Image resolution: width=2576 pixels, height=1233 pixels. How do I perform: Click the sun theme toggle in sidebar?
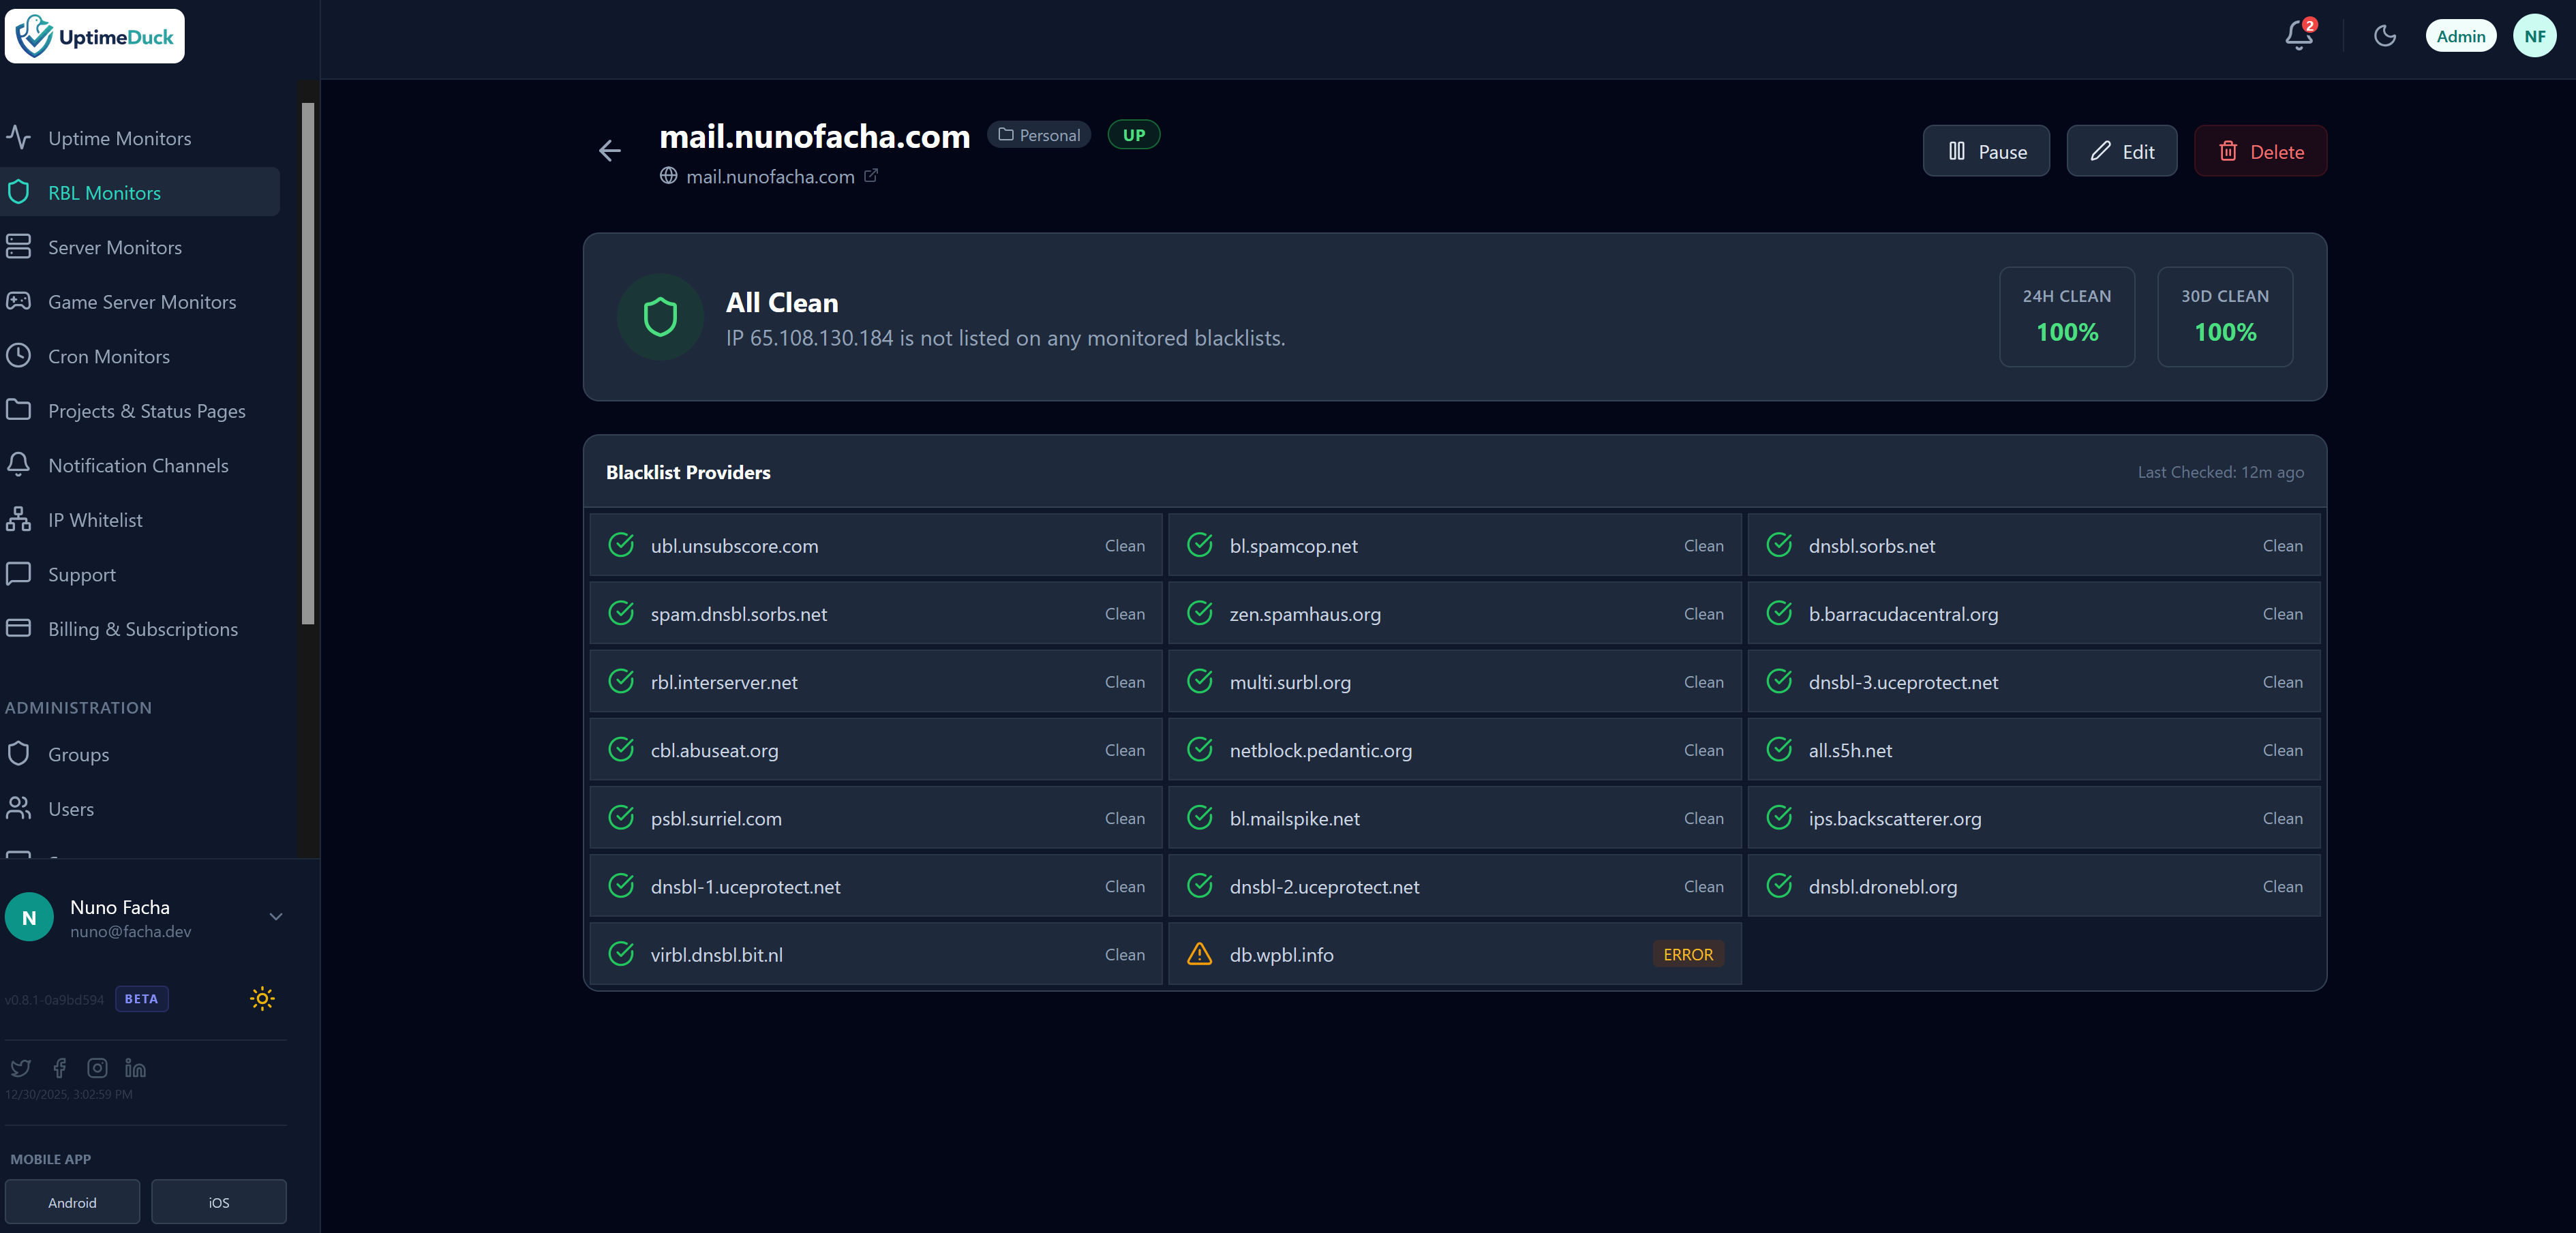click(x=262, y=998)
